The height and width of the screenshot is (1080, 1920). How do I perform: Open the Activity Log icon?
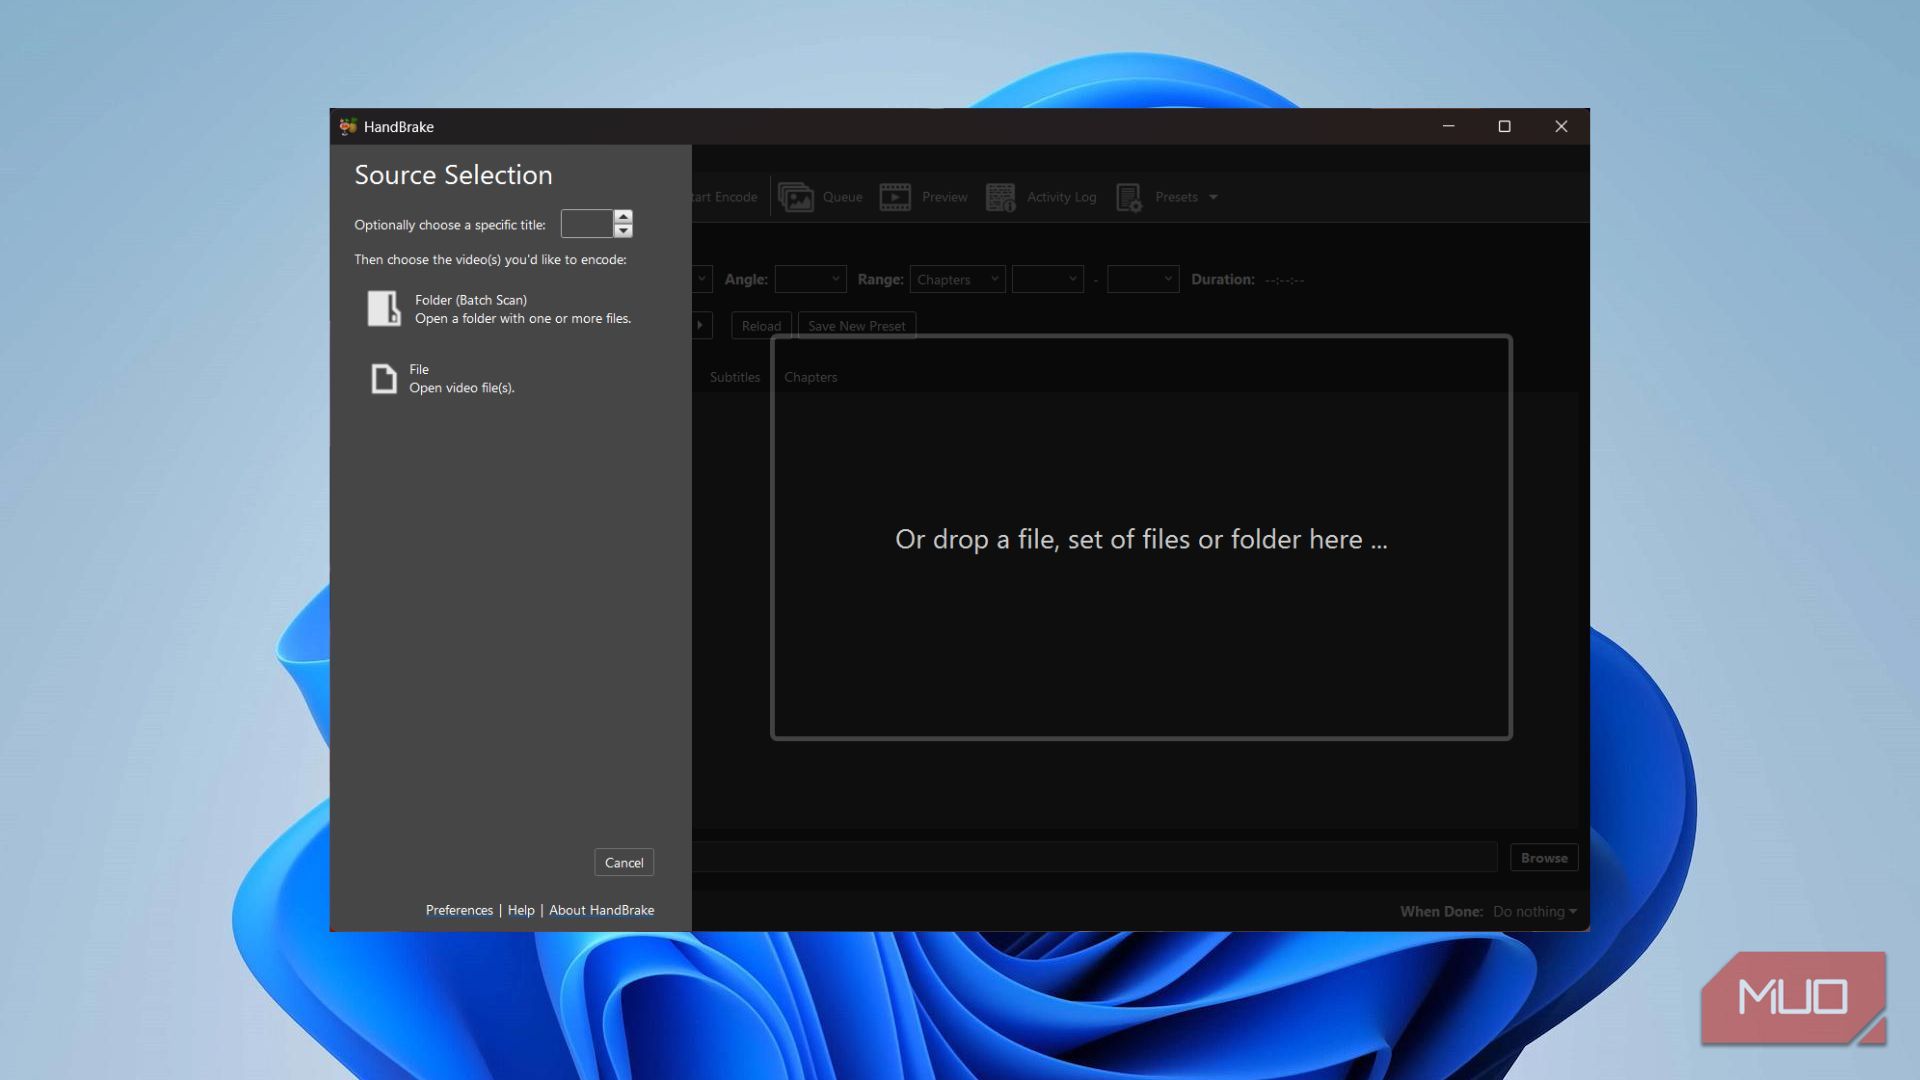1001,197
